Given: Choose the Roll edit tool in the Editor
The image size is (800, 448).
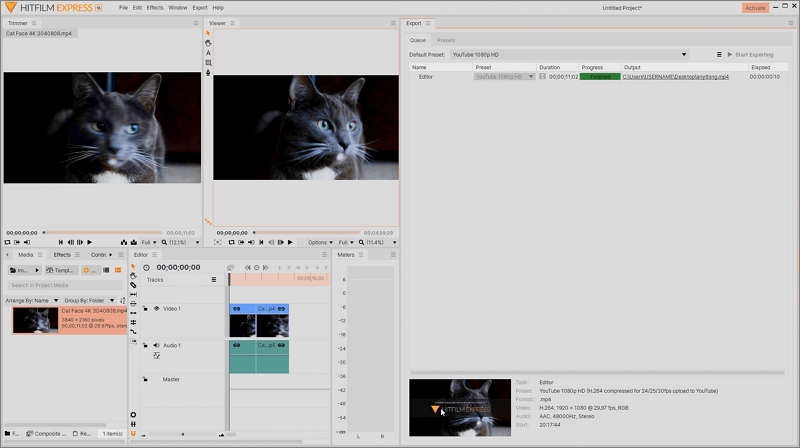Looking at the screenshot, I should tap(133, 322).
